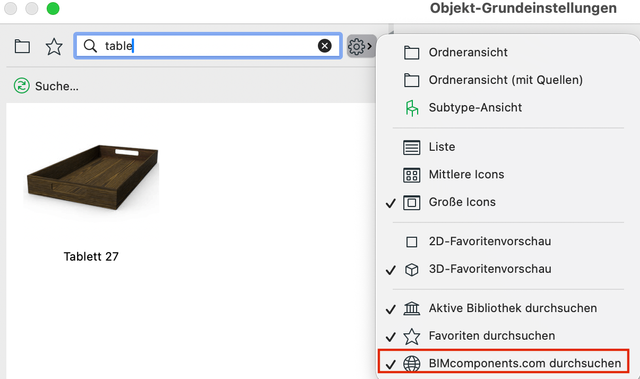The image size is (640, 379).
Task: Click folder icon beside Ordneransicht (mit Quellen)
Action: click(x=411, y=80)
